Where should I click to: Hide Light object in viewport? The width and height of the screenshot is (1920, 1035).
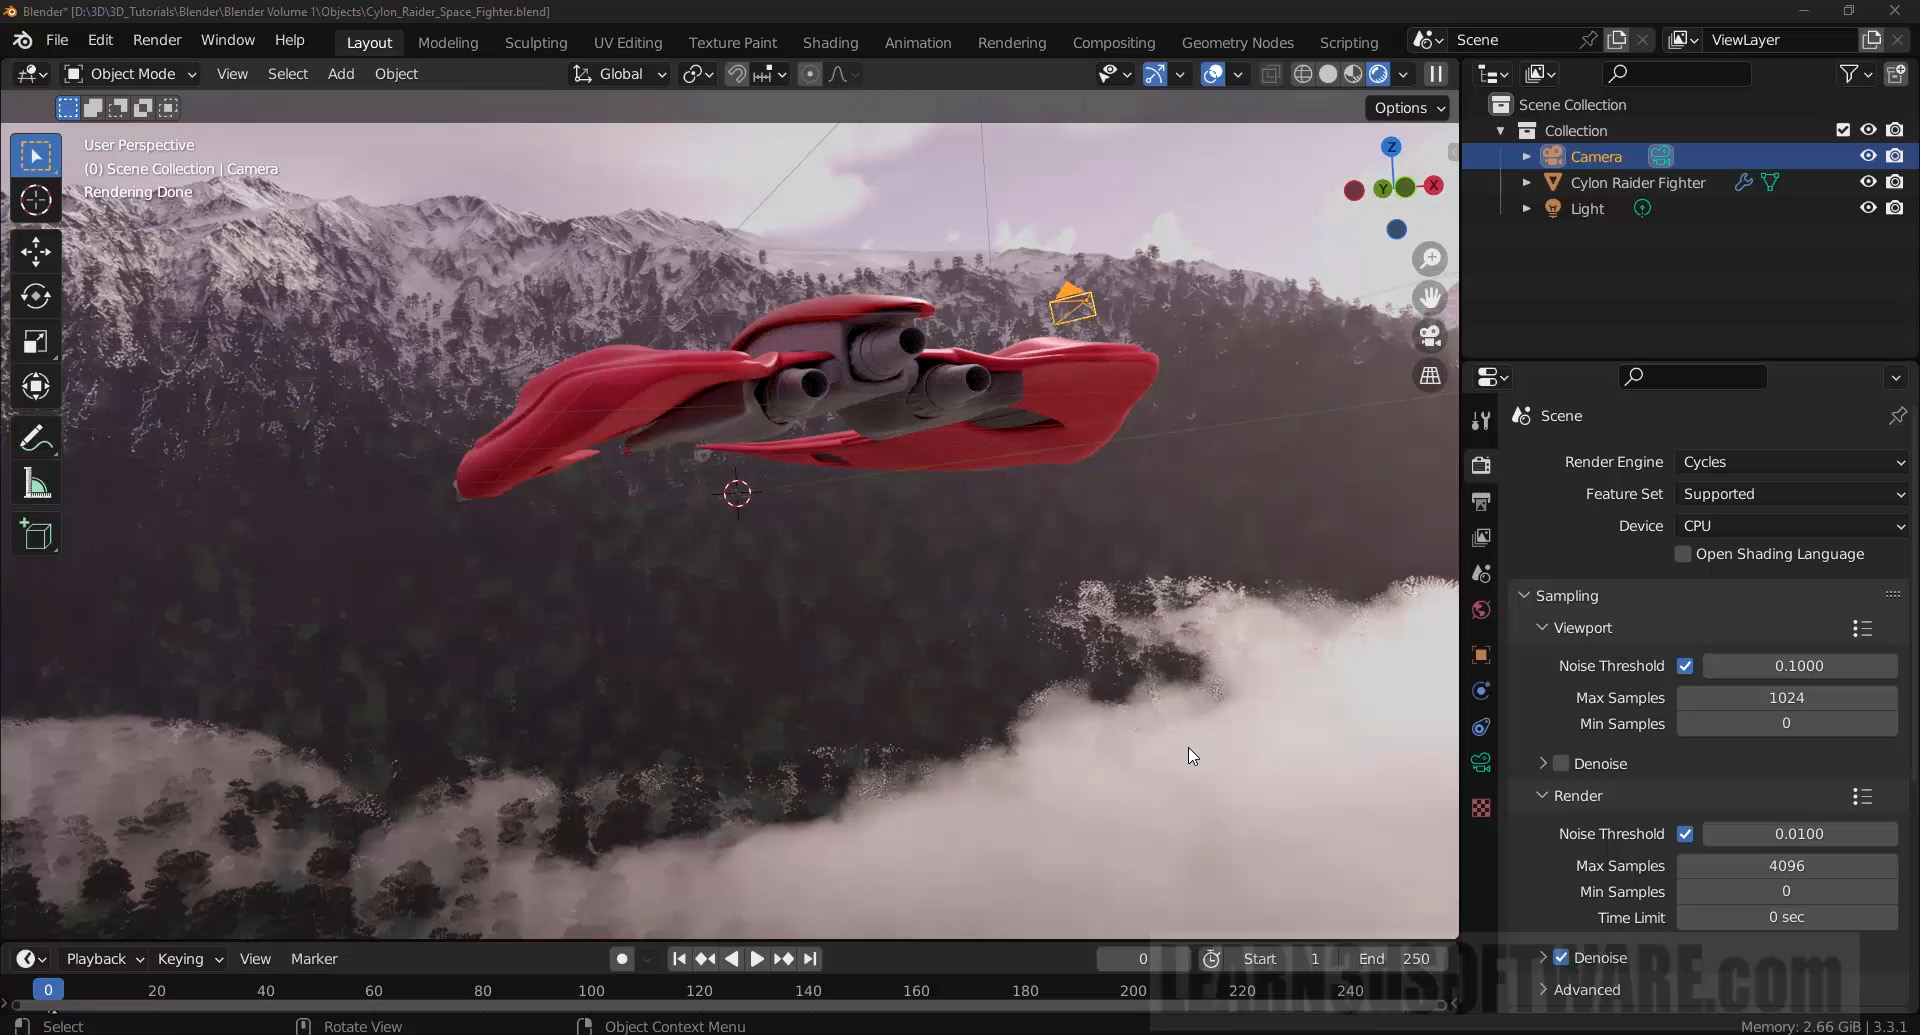(x=1868, y=208)
